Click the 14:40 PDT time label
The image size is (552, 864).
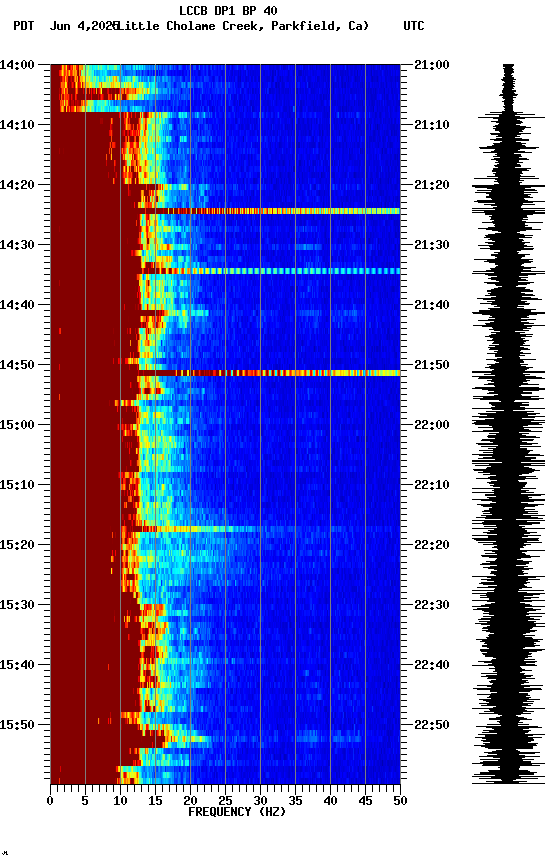click(x=17, y=305)
